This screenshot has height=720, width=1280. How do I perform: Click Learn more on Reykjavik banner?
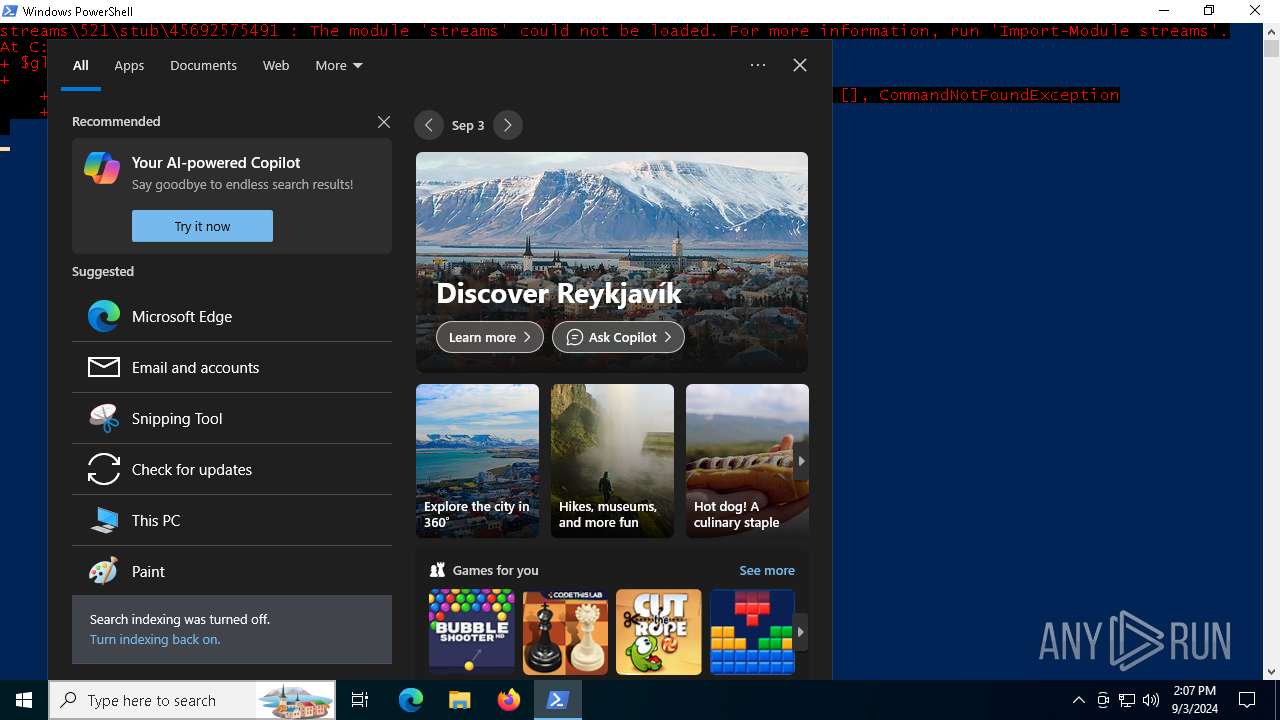coord(490,337)
